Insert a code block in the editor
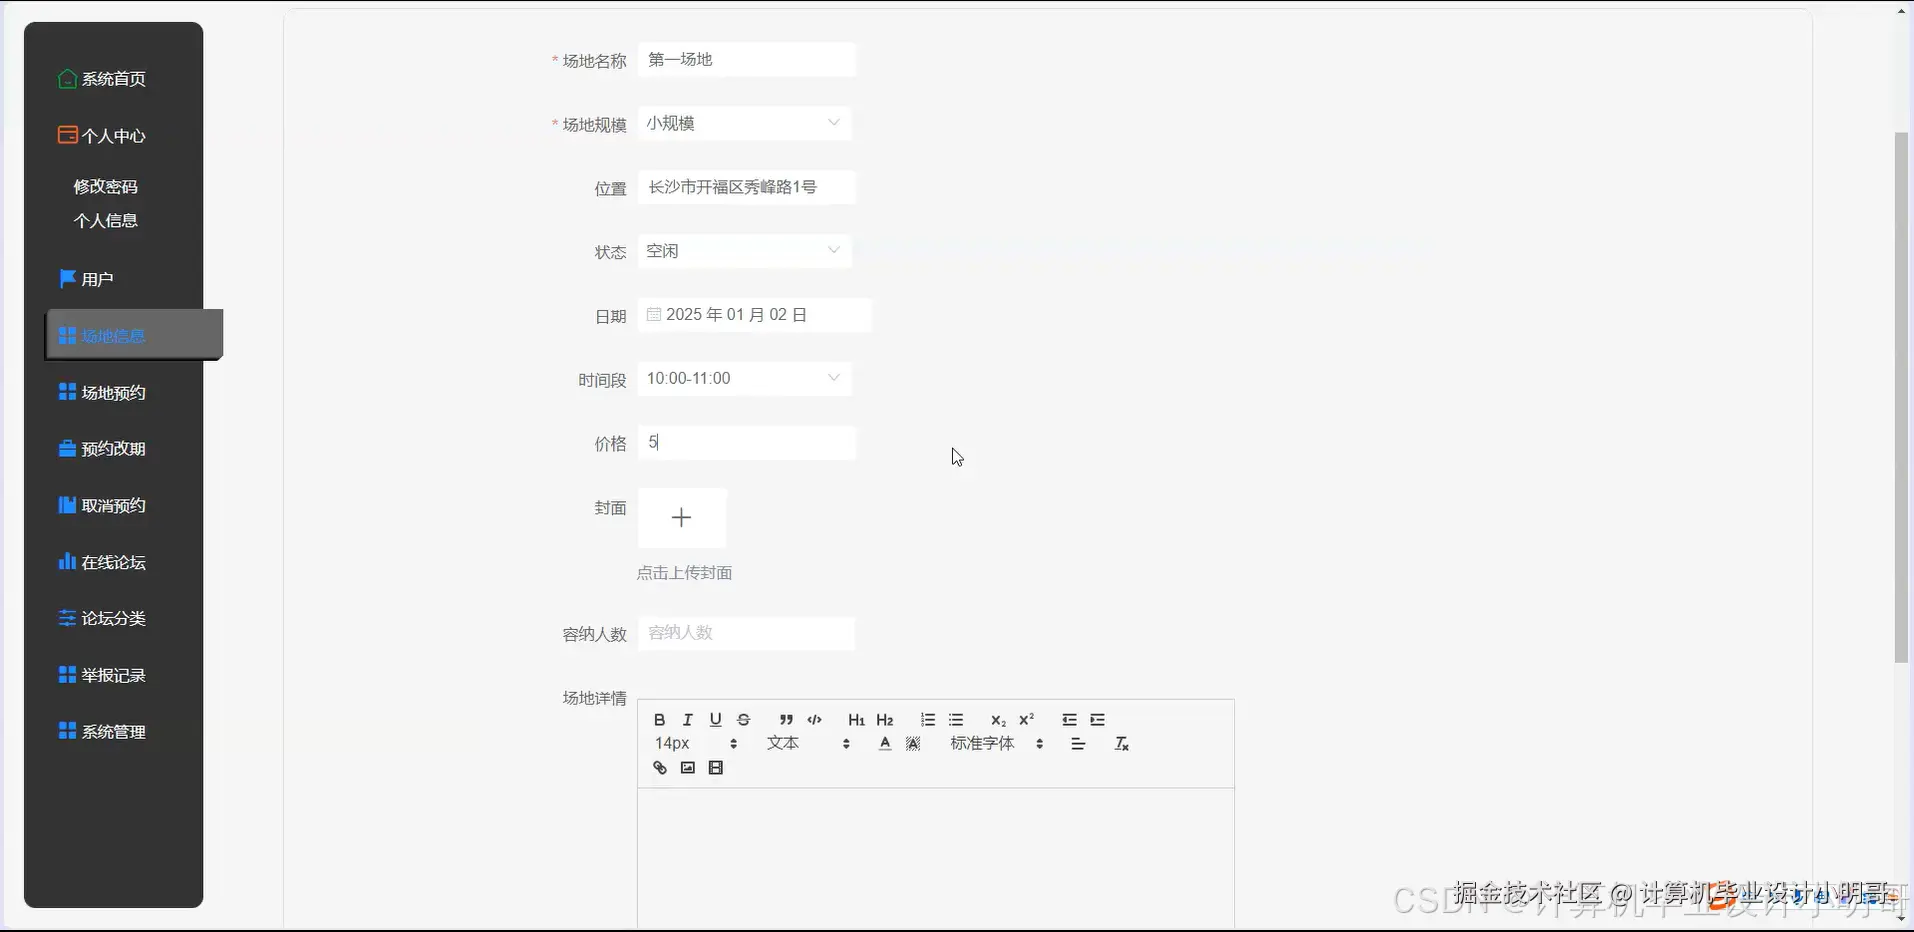This screenshot has height=932, width=1914. pyautogui.click(x=814, y=719)
